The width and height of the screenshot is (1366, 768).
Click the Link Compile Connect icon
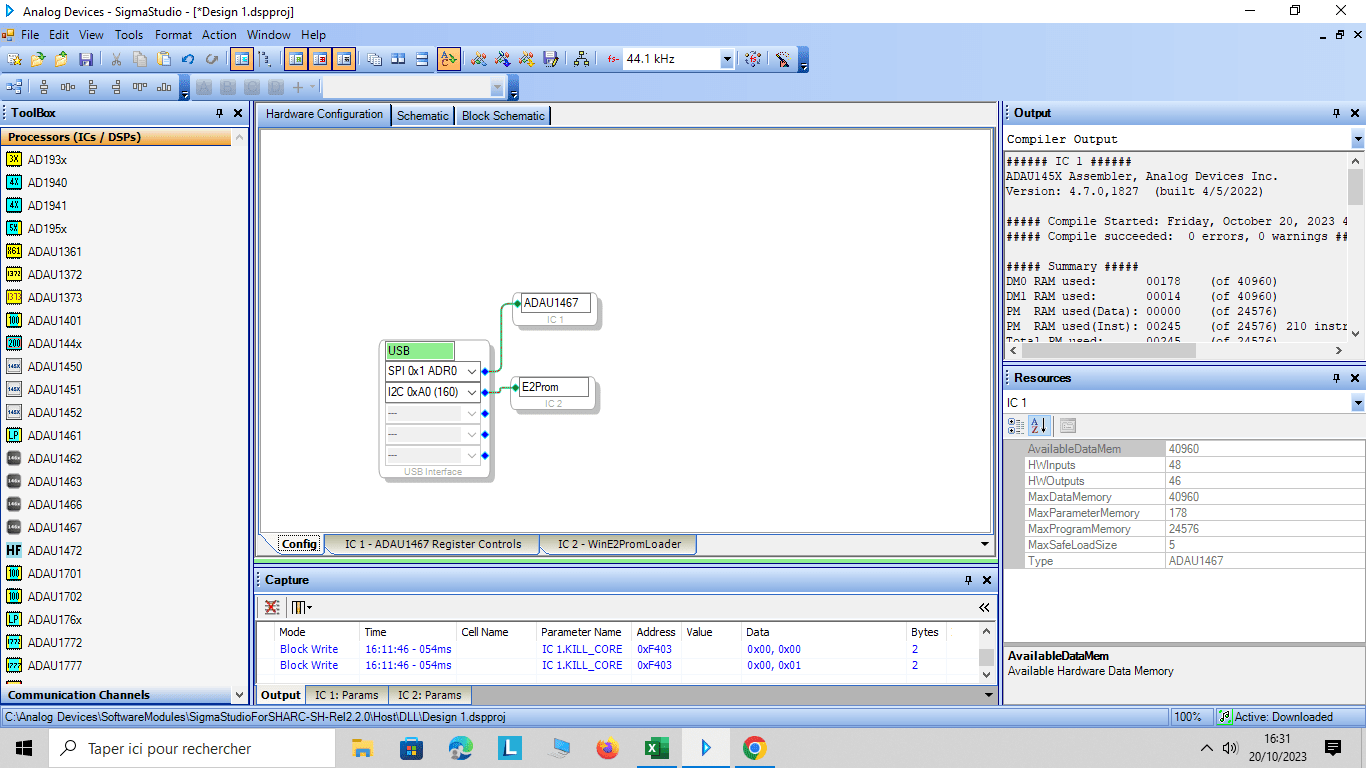[x=503, y=59]
